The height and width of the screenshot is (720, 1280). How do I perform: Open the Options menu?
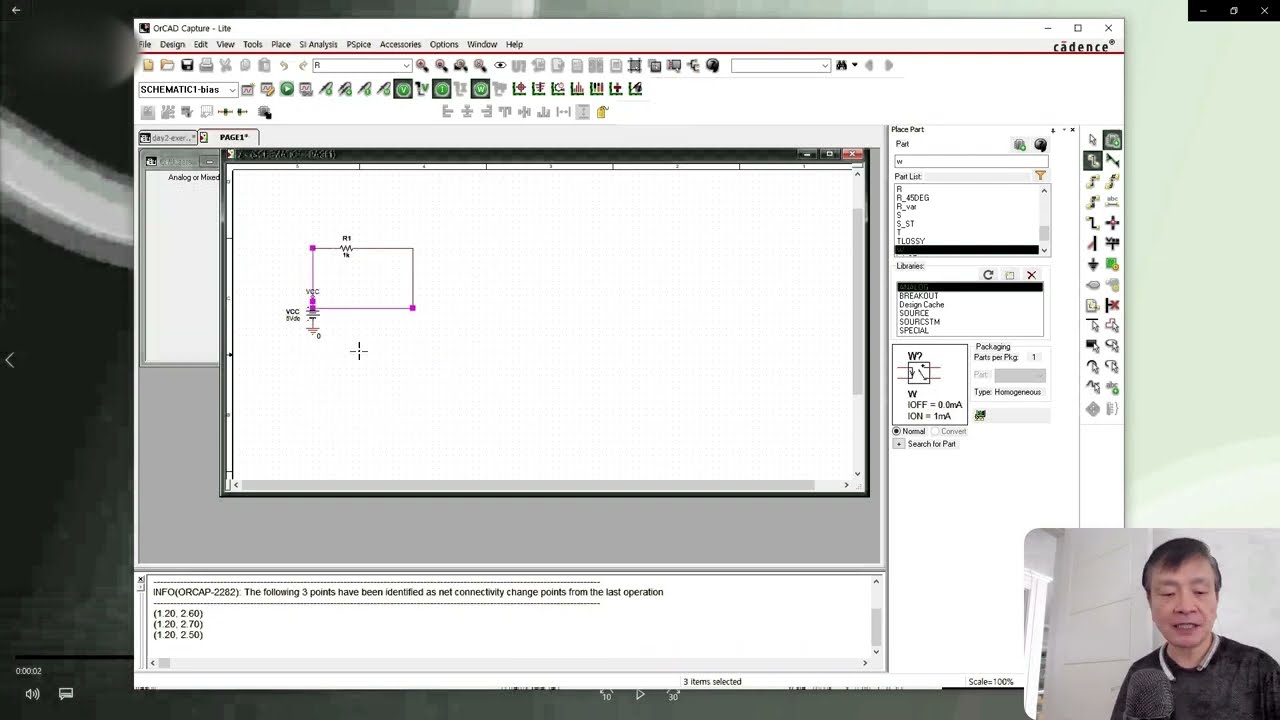point(444,44)
